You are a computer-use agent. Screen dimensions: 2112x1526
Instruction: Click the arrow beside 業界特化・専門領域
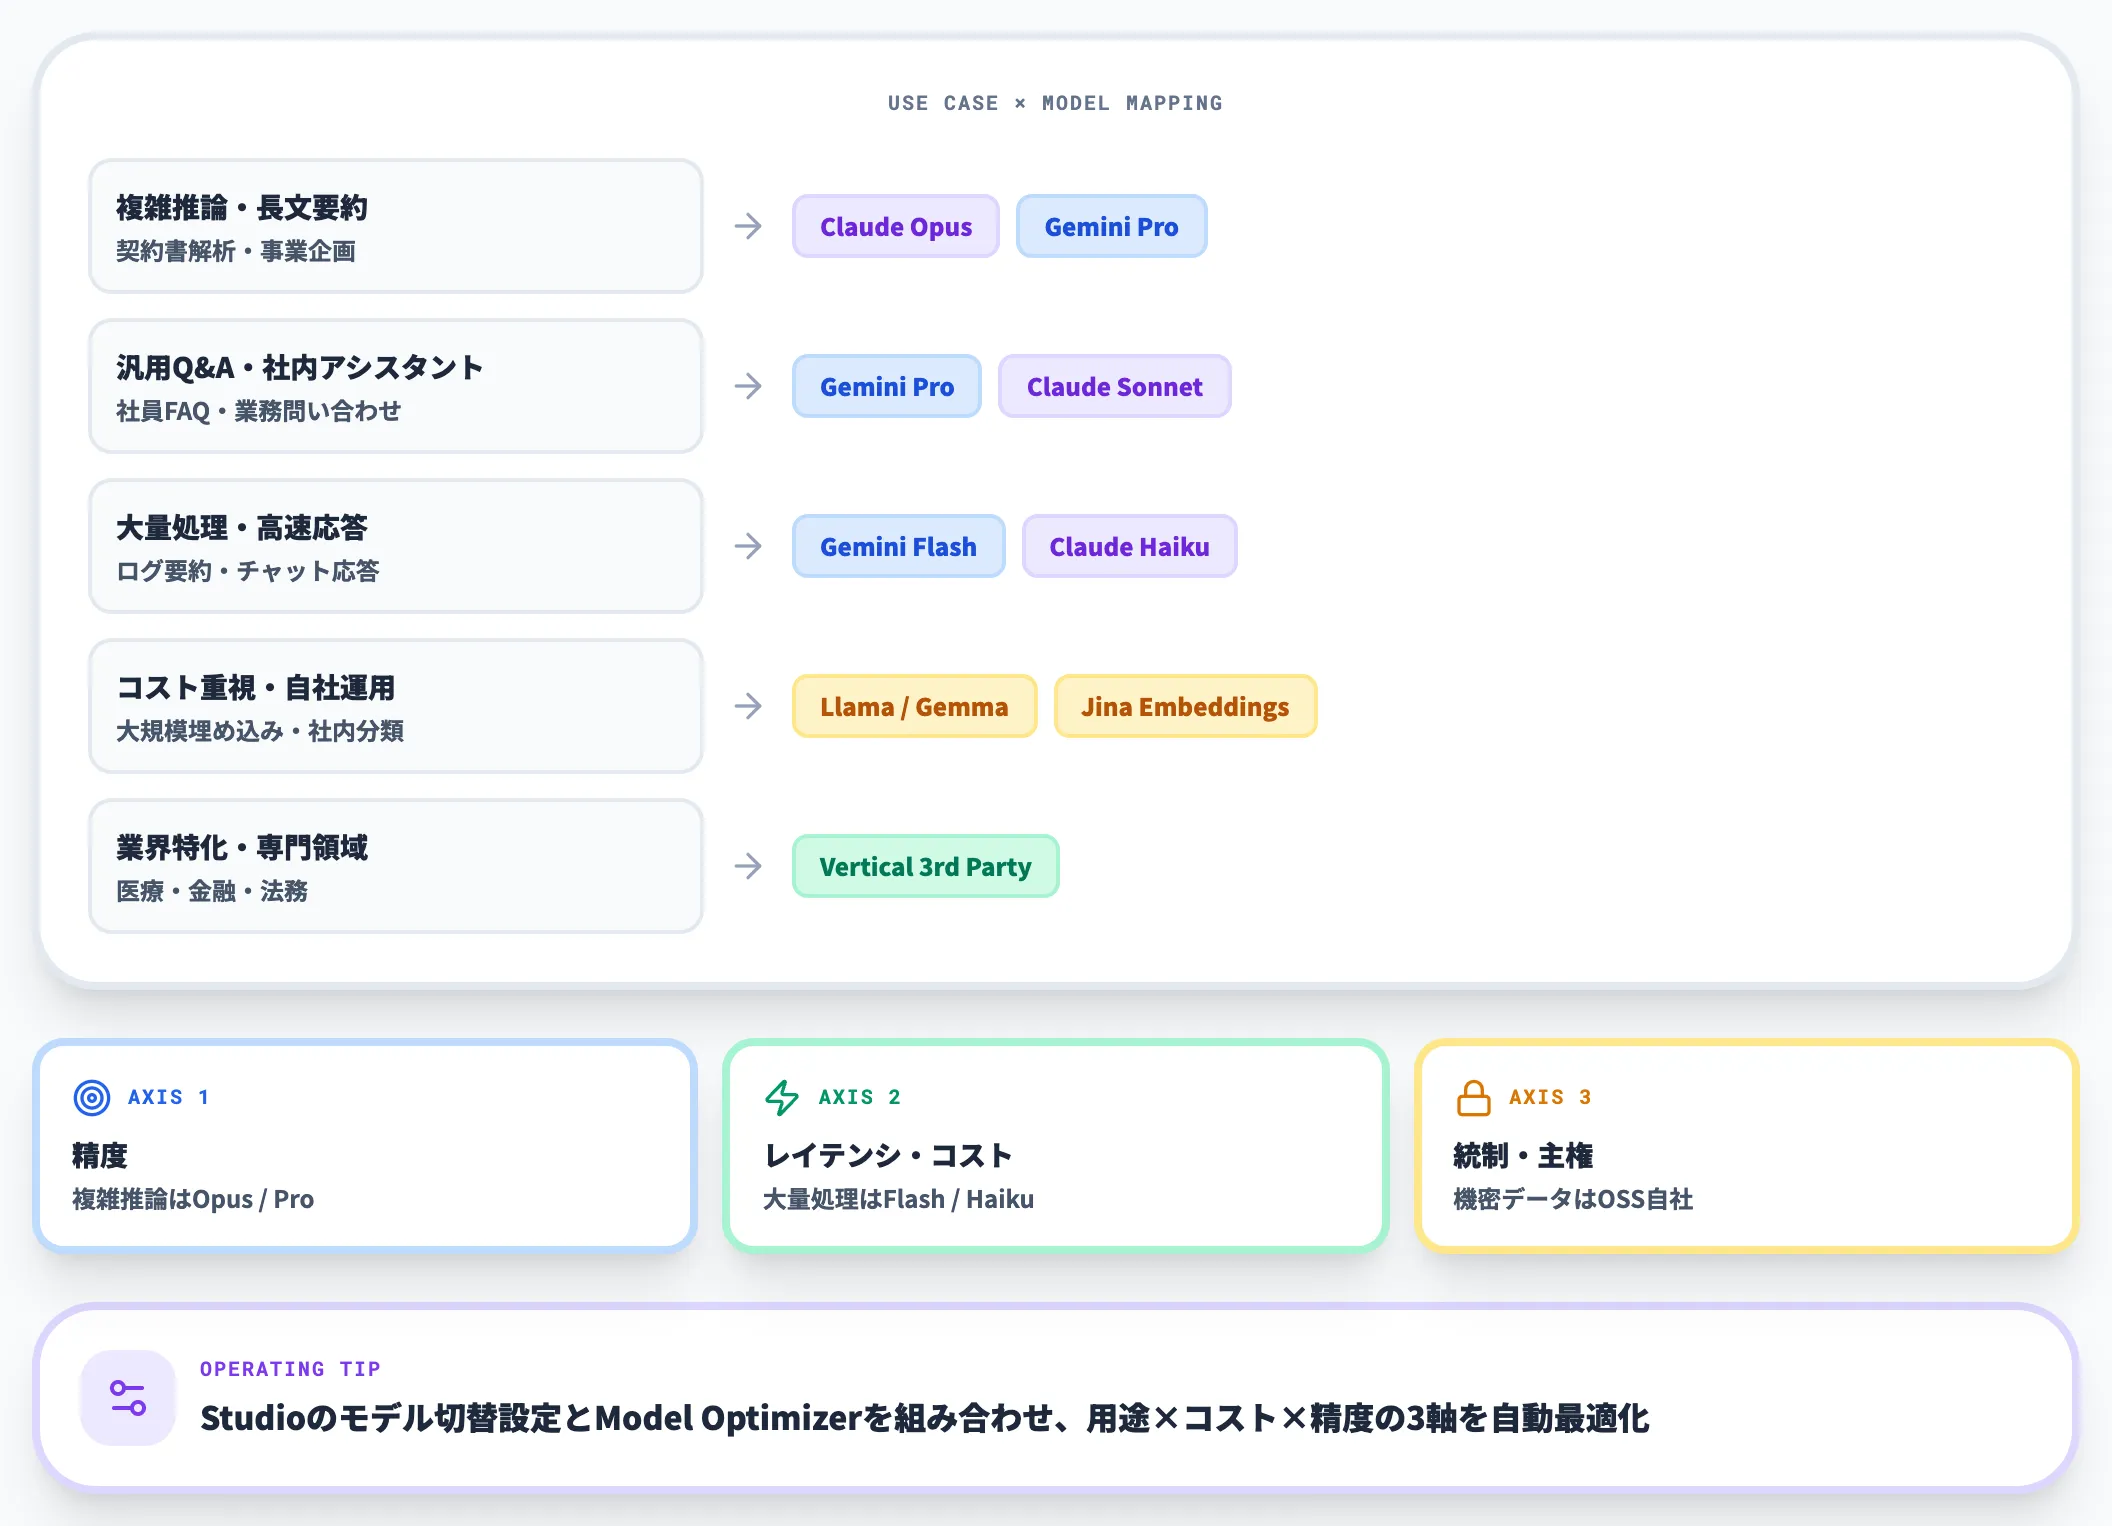point(748,866)
